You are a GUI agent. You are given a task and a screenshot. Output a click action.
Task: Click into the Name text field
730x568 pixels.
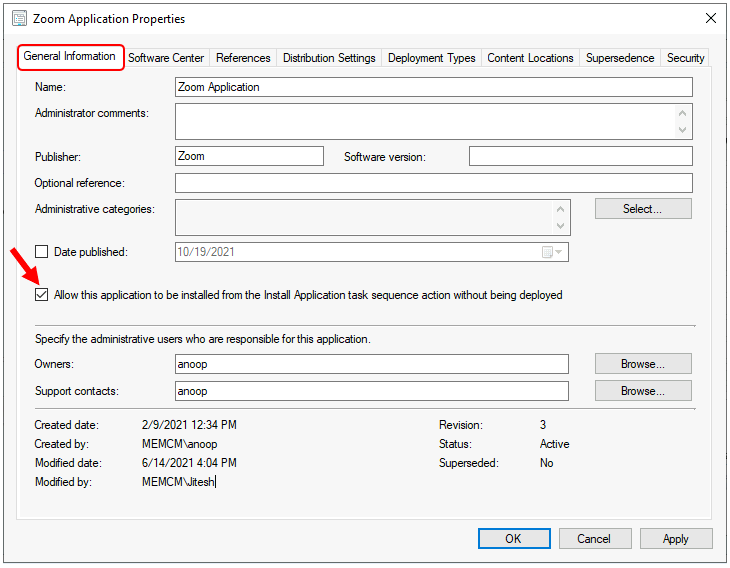tap(433, 87)
